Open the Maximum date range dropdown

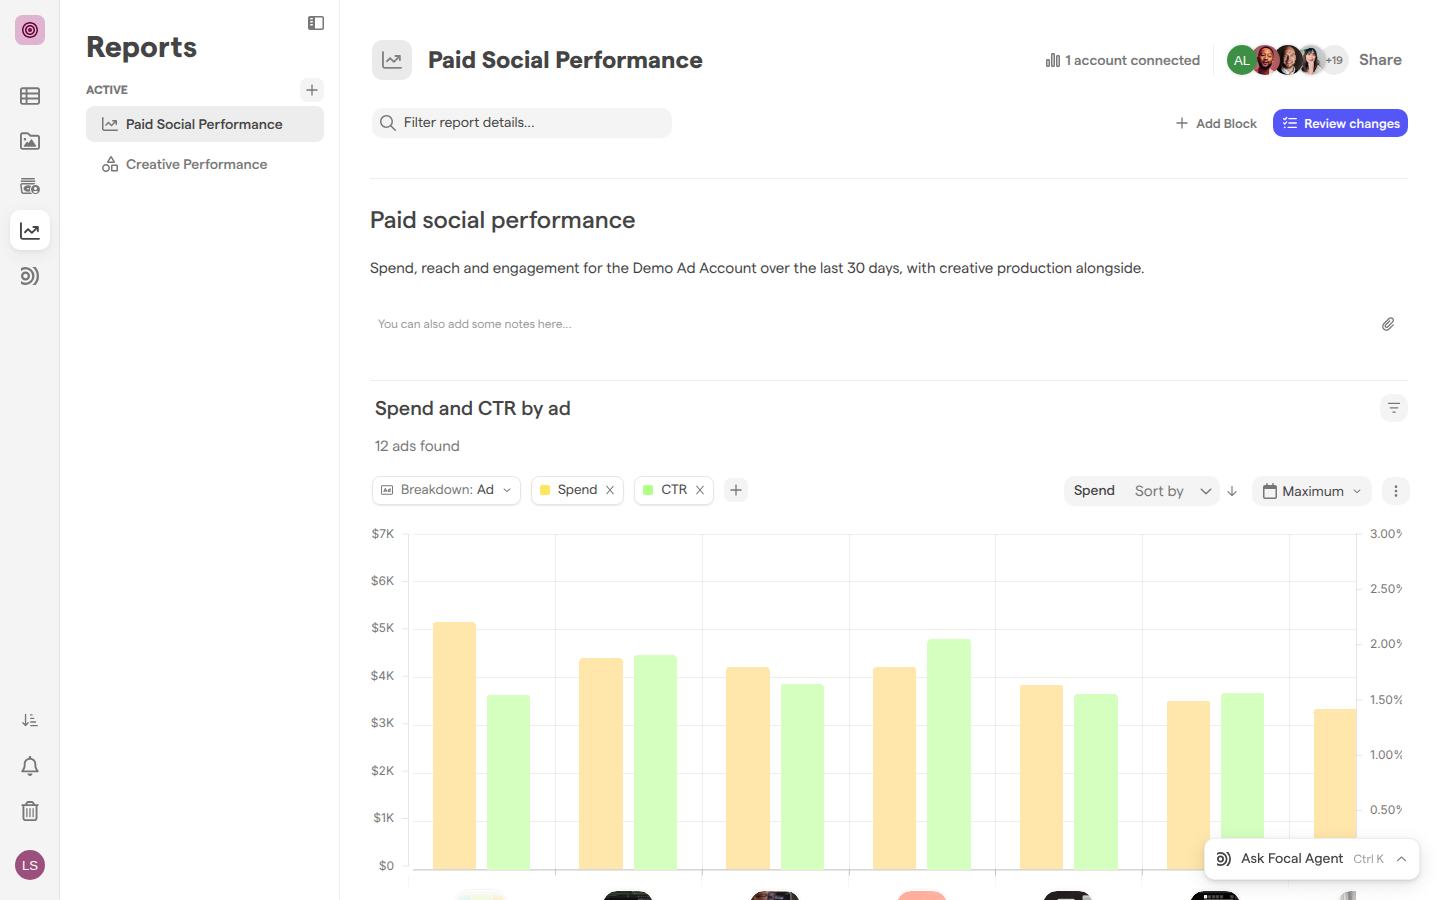click(x=1312, y=491)
